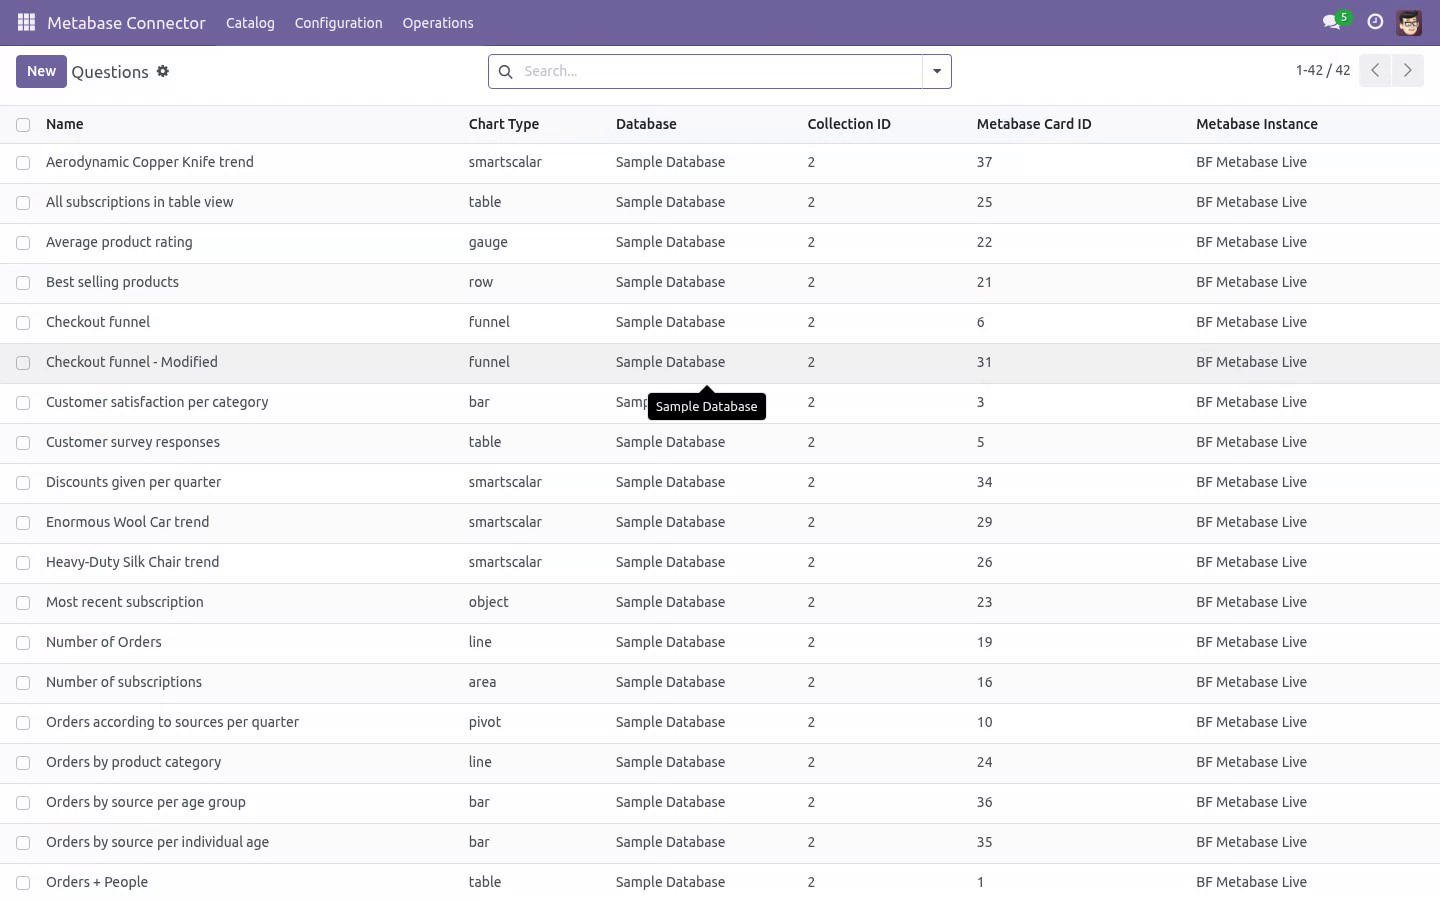Create a New question

[x=41, y=71]
